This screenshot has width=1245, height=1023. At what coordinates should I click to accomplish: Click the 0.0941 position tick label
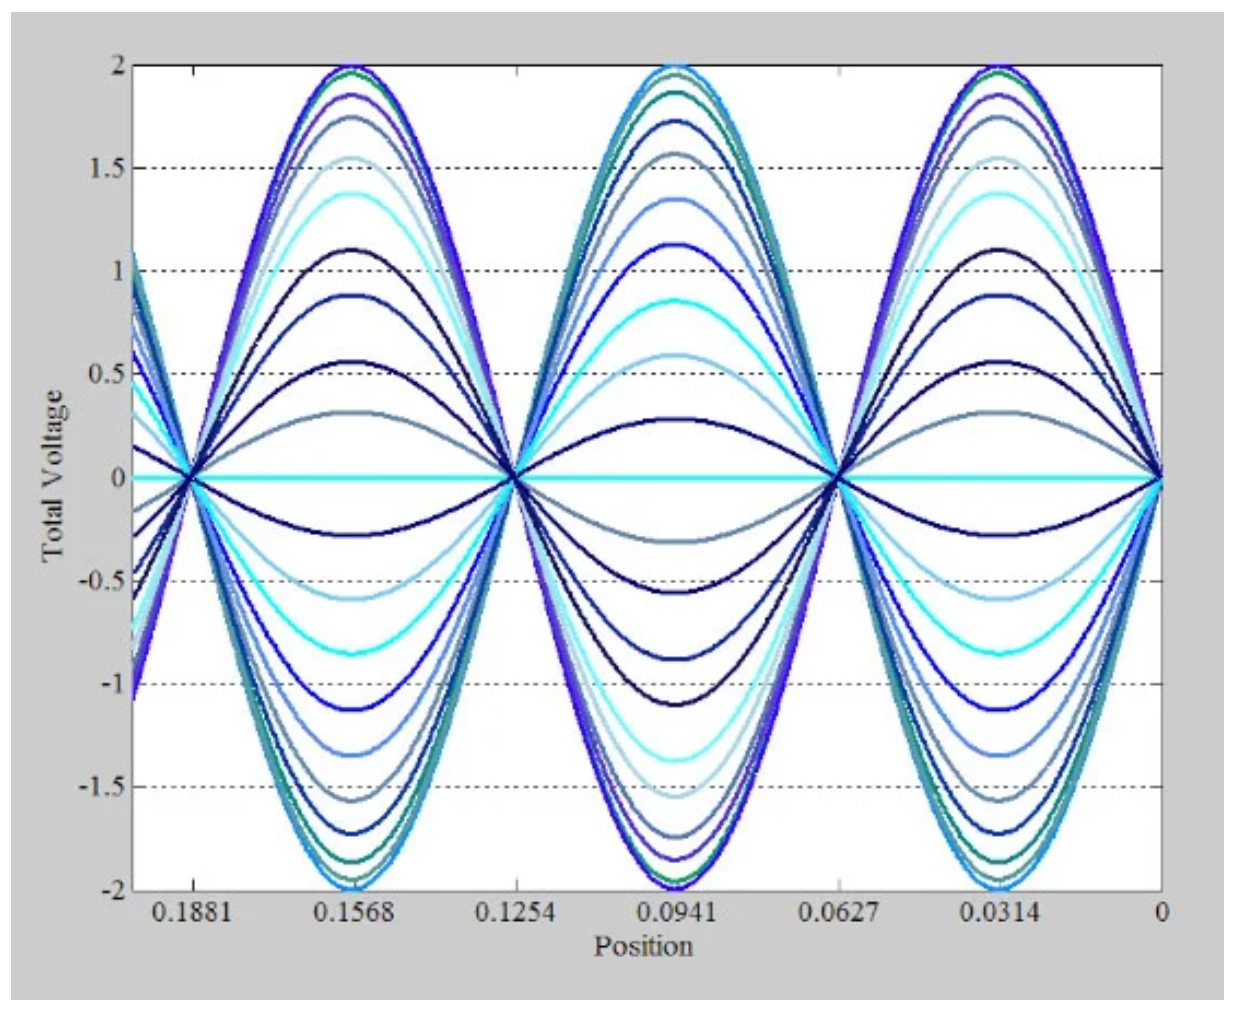point(677,912)
